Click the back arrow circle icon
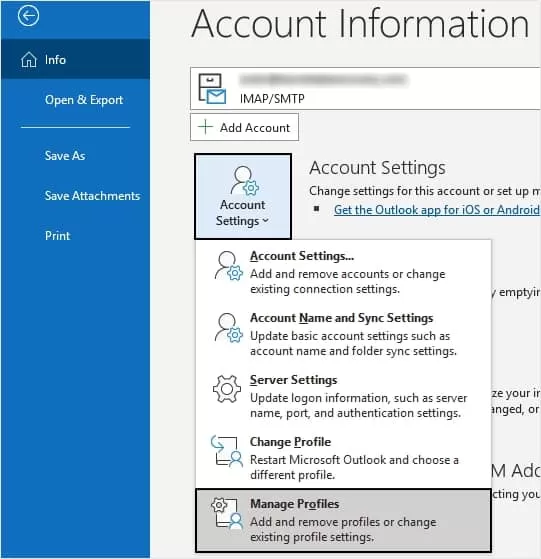The image size is (541, 559). tap(29, 16)
